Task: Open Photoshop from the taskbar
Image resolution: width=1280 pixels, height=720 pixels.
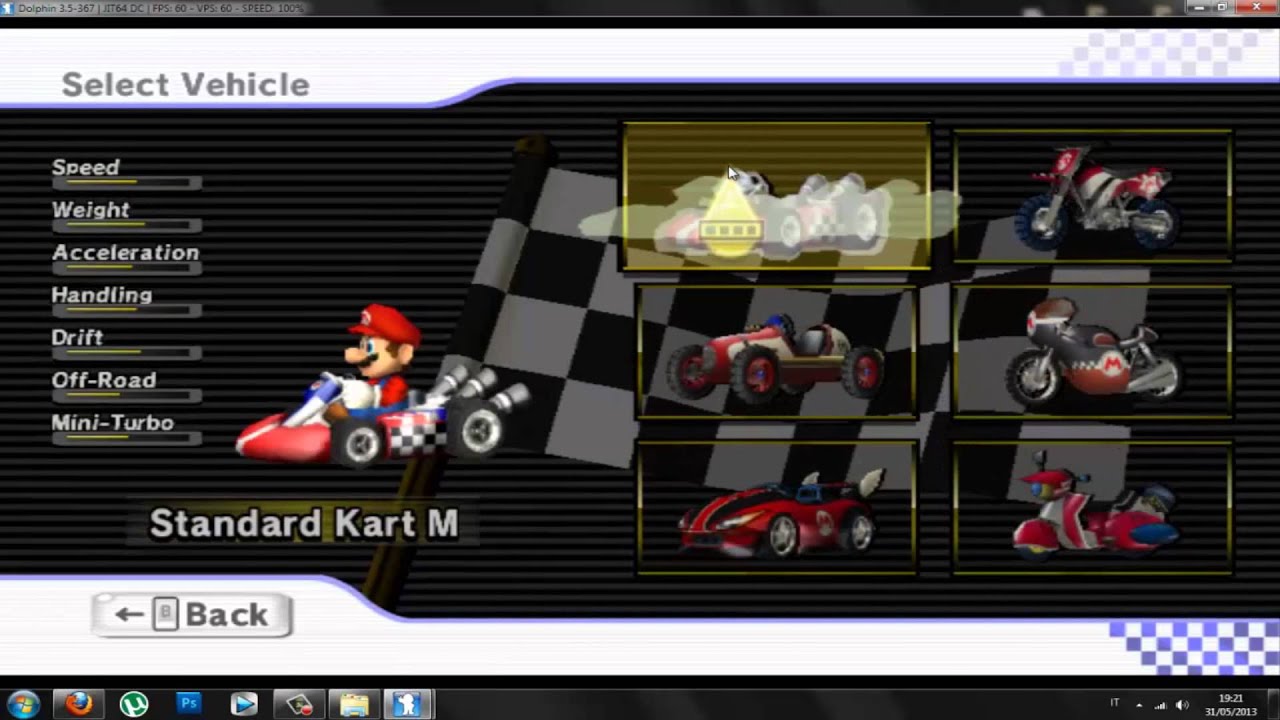Action: click(x=189, y=704)
